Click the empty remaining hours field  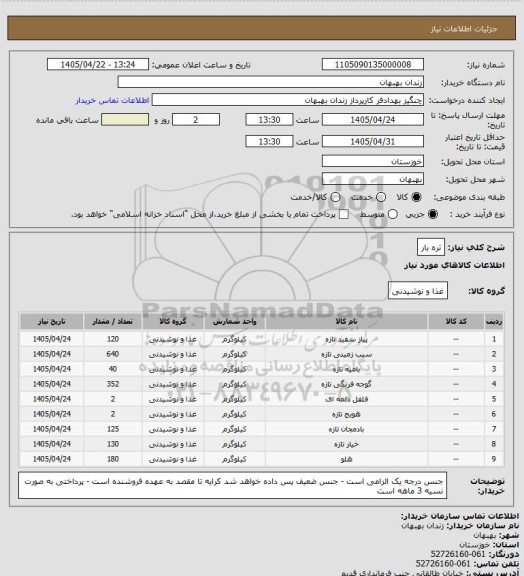[125, 120]
